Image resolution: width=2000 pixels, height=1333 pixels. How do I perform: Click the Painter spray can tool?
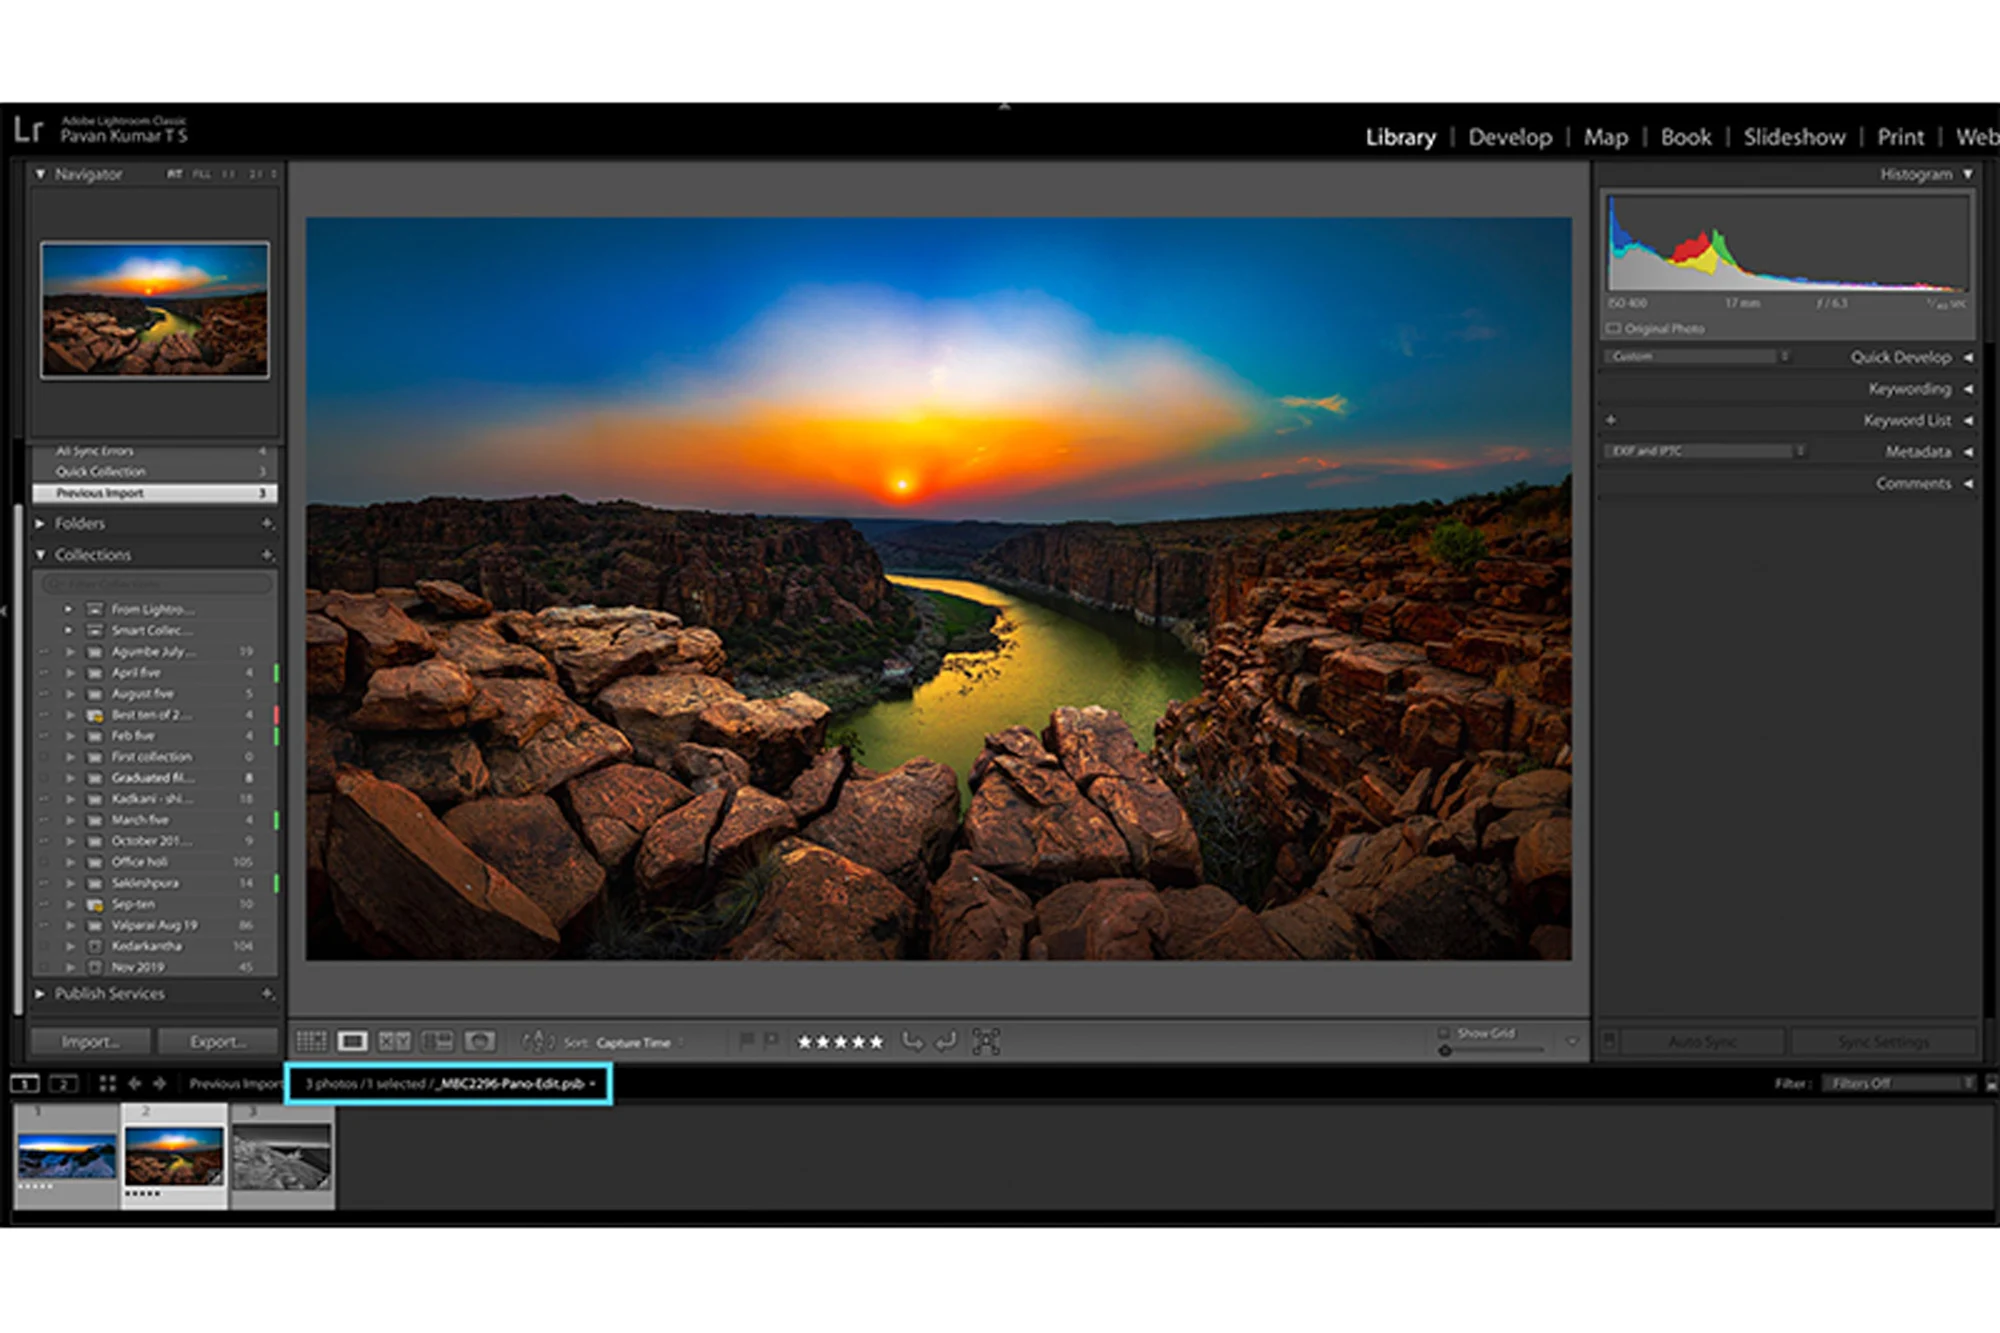tap(536, 1041)
